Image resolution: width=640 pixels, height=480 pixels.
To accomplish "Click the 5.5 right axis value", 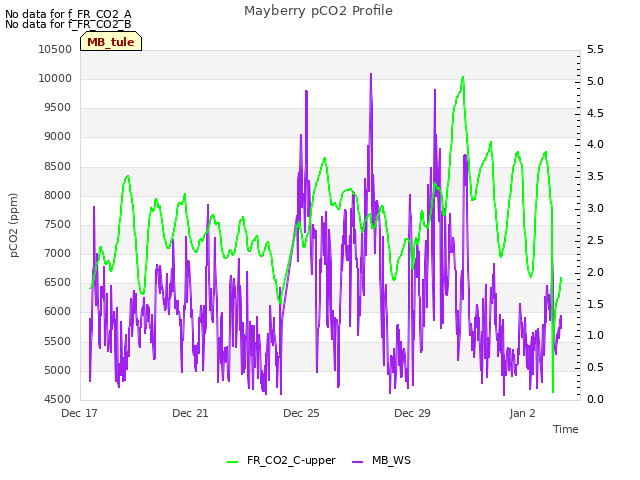I will point(595,49).
